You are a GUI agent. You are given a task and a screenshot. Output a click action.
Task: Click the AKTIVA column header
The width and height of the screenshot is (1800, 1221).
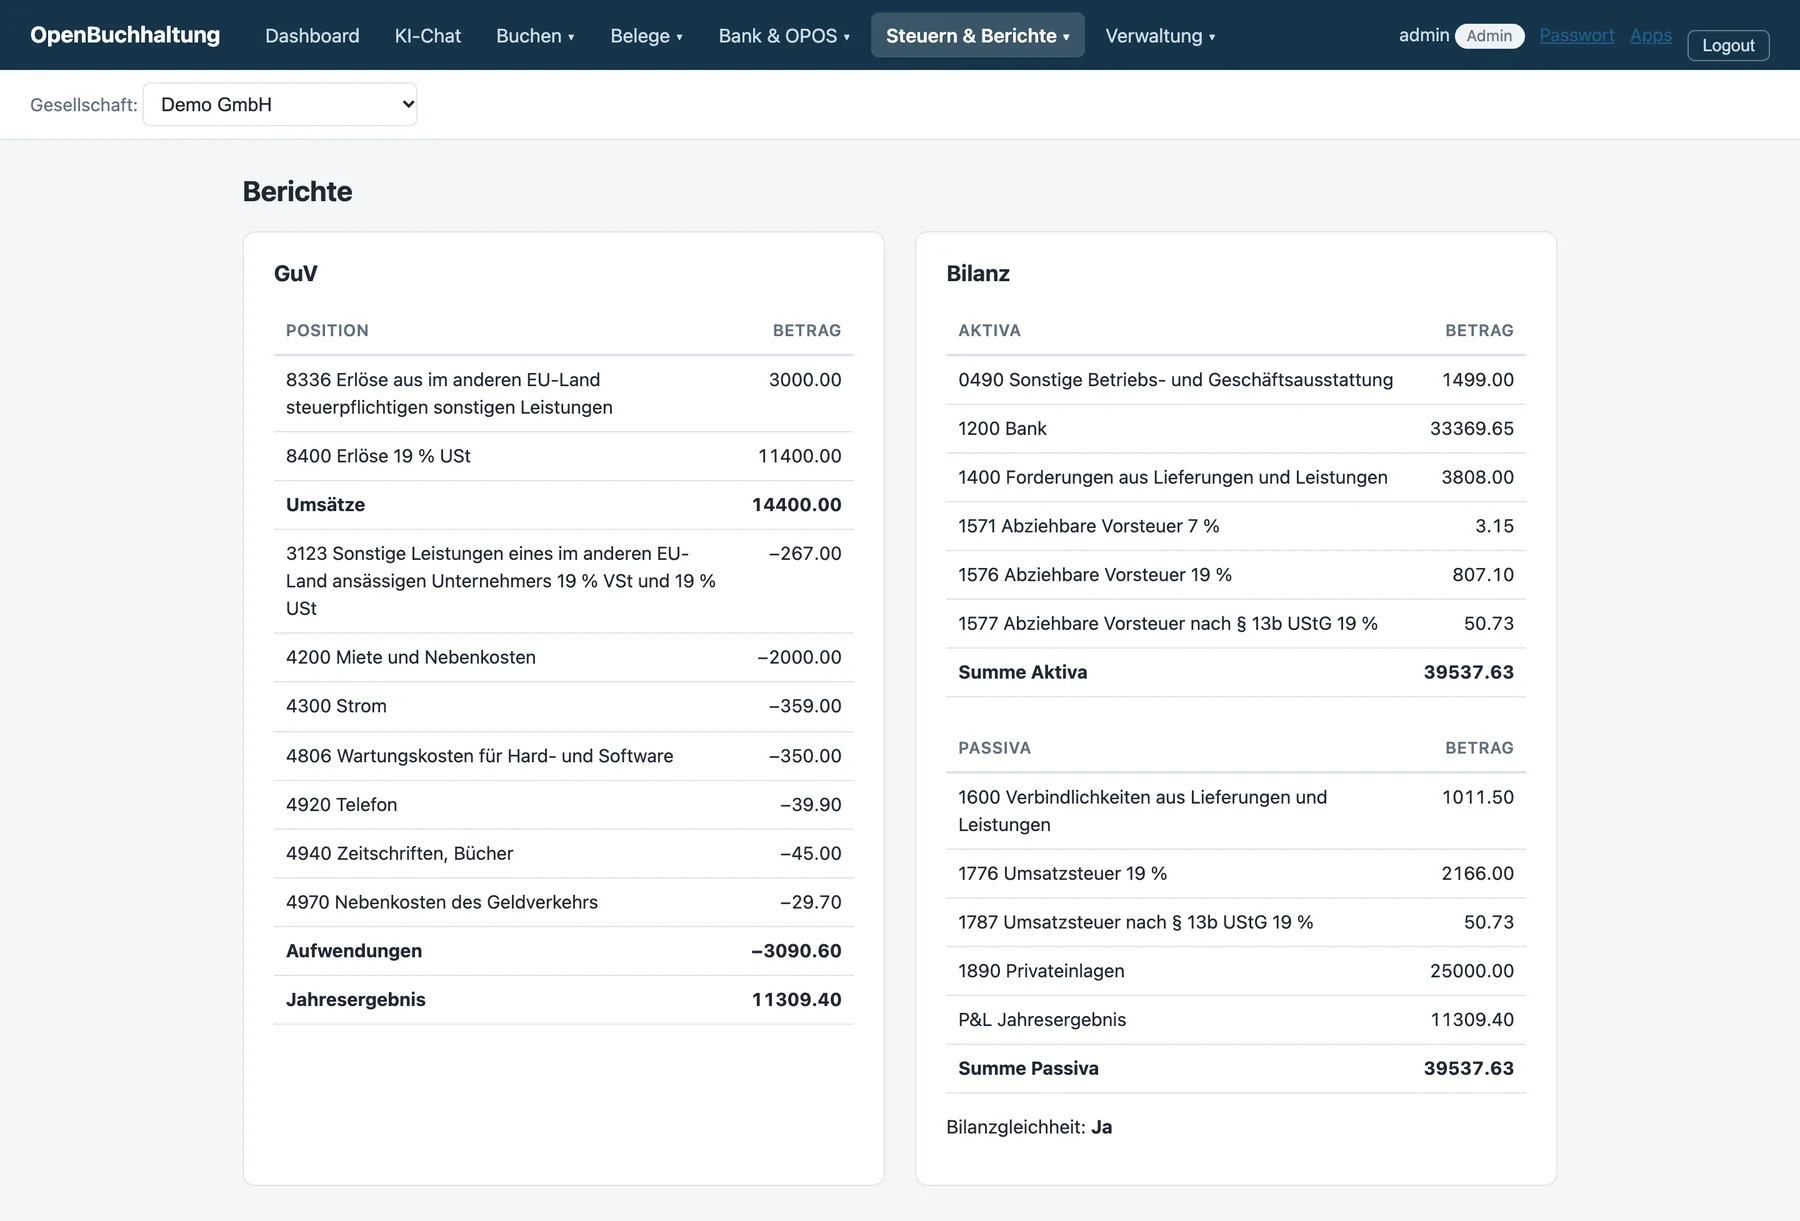pyautogui.click(x=989, y=330)
